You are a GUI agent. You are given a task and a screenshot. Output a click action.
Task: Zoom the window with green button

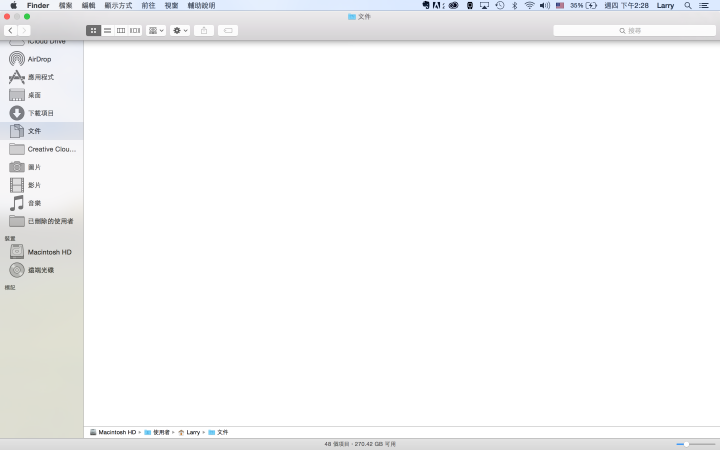[27, 17]
